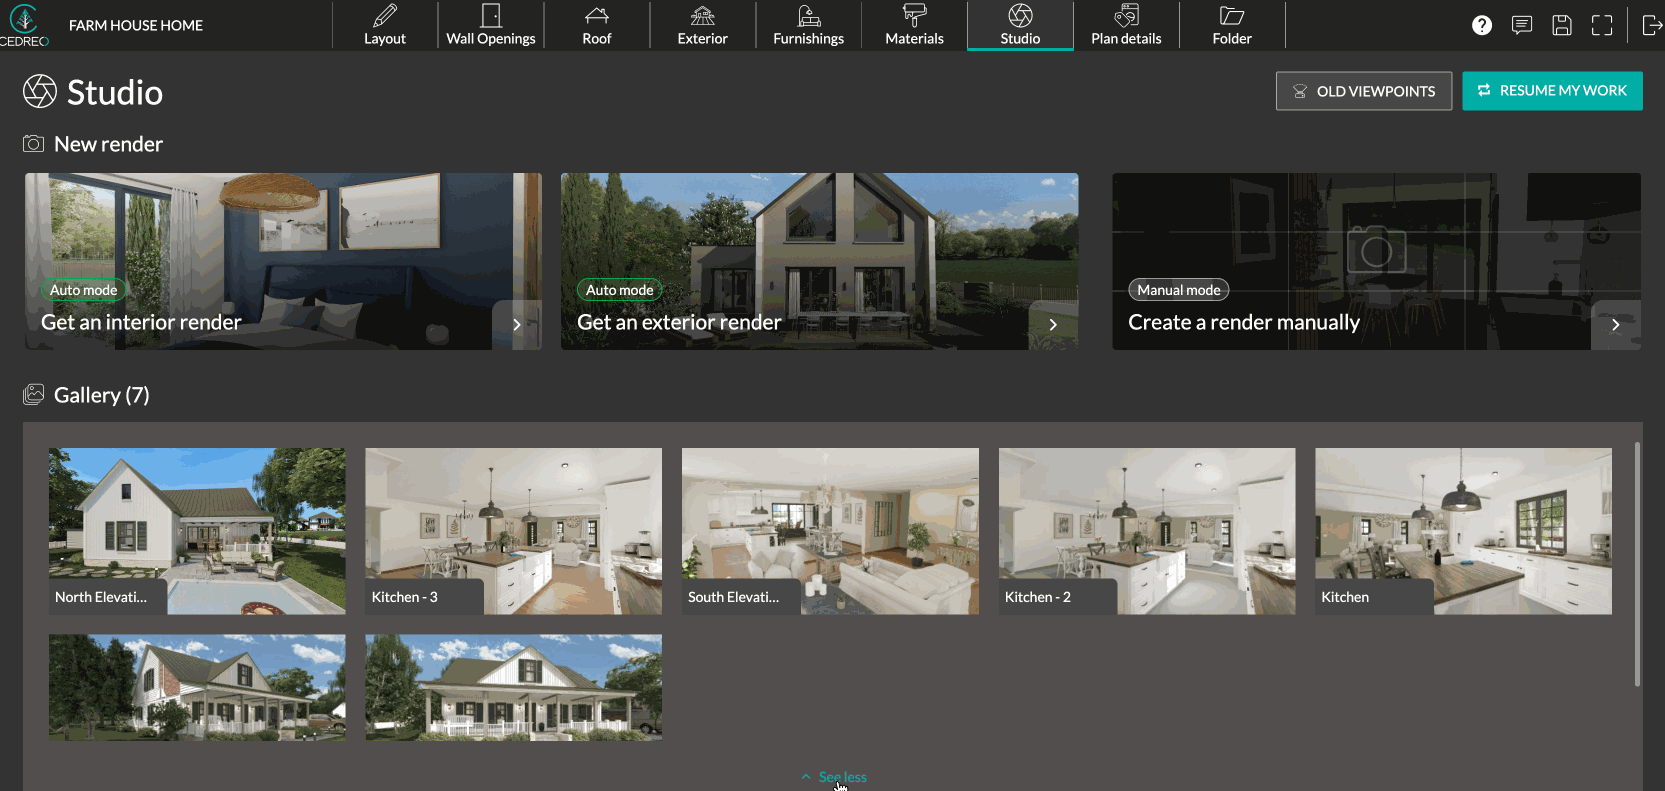Click the Cedreo logo icon
This screenshot has height=791, width=1665.
coord(24,25)
